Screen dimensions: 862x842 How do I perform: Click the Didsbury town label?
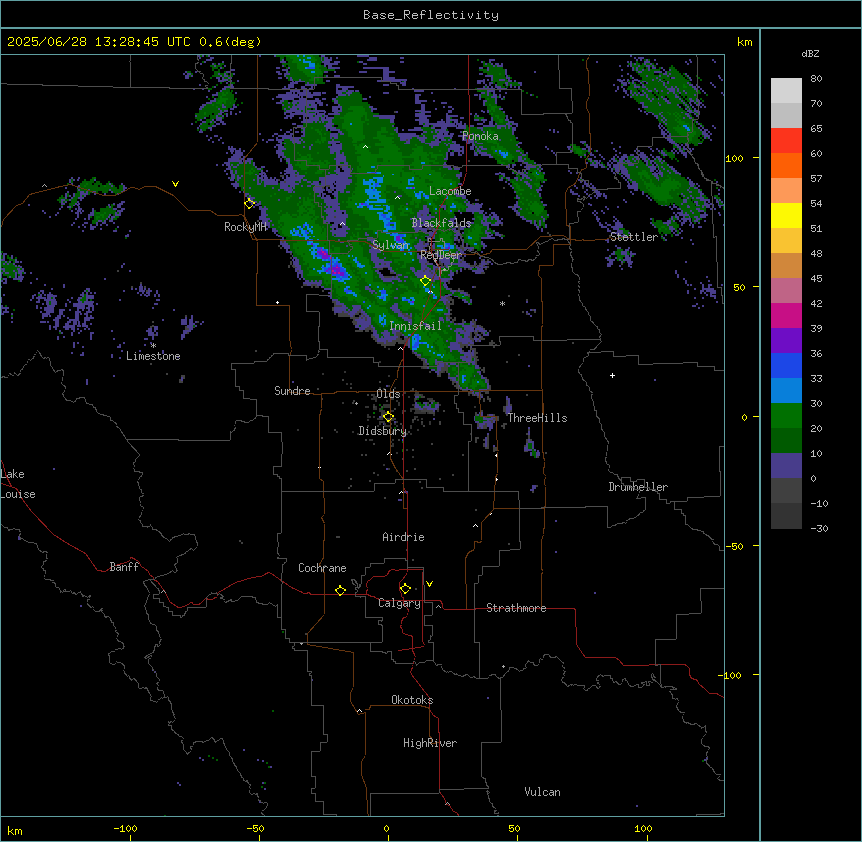click(x=382, y=431)
